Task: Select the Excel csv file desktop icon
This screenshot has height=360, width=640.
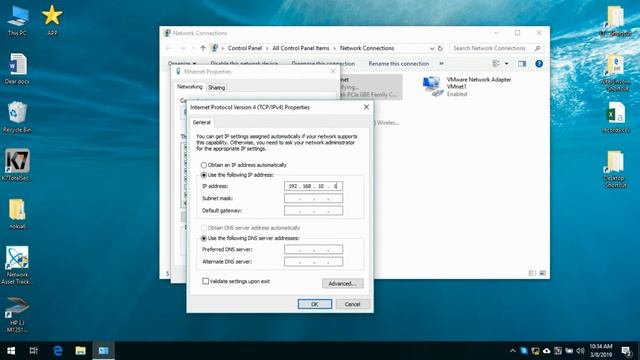Action: [616, 117]
